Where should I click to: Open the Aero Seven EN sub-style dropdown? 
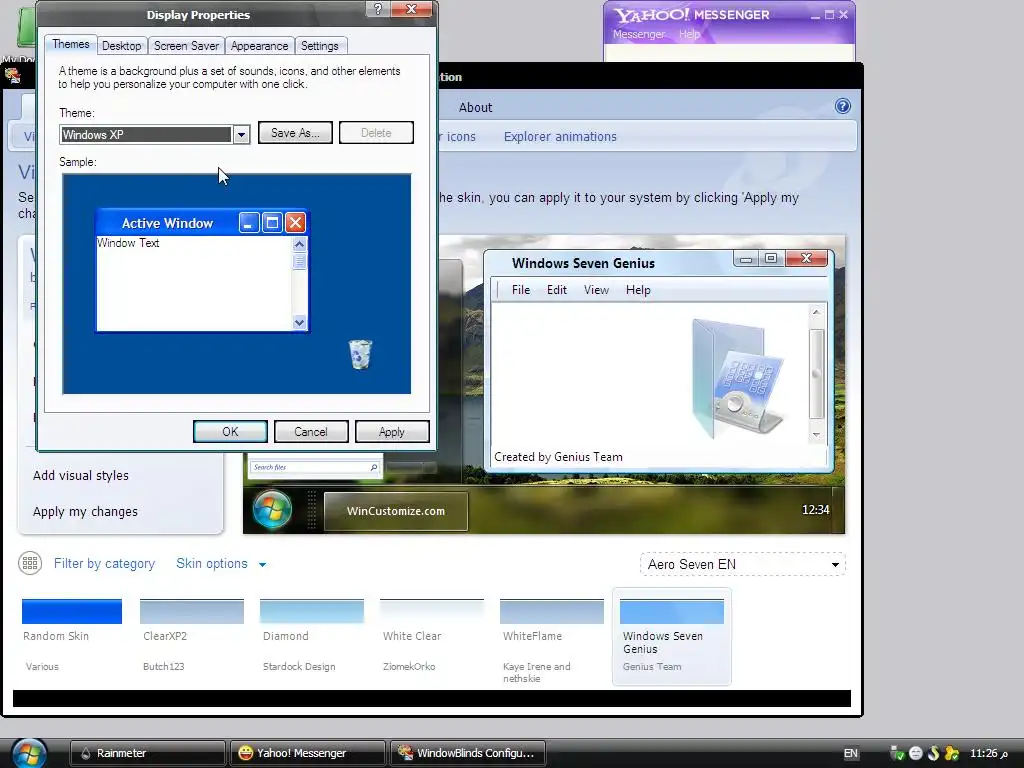tap(743, 564)
